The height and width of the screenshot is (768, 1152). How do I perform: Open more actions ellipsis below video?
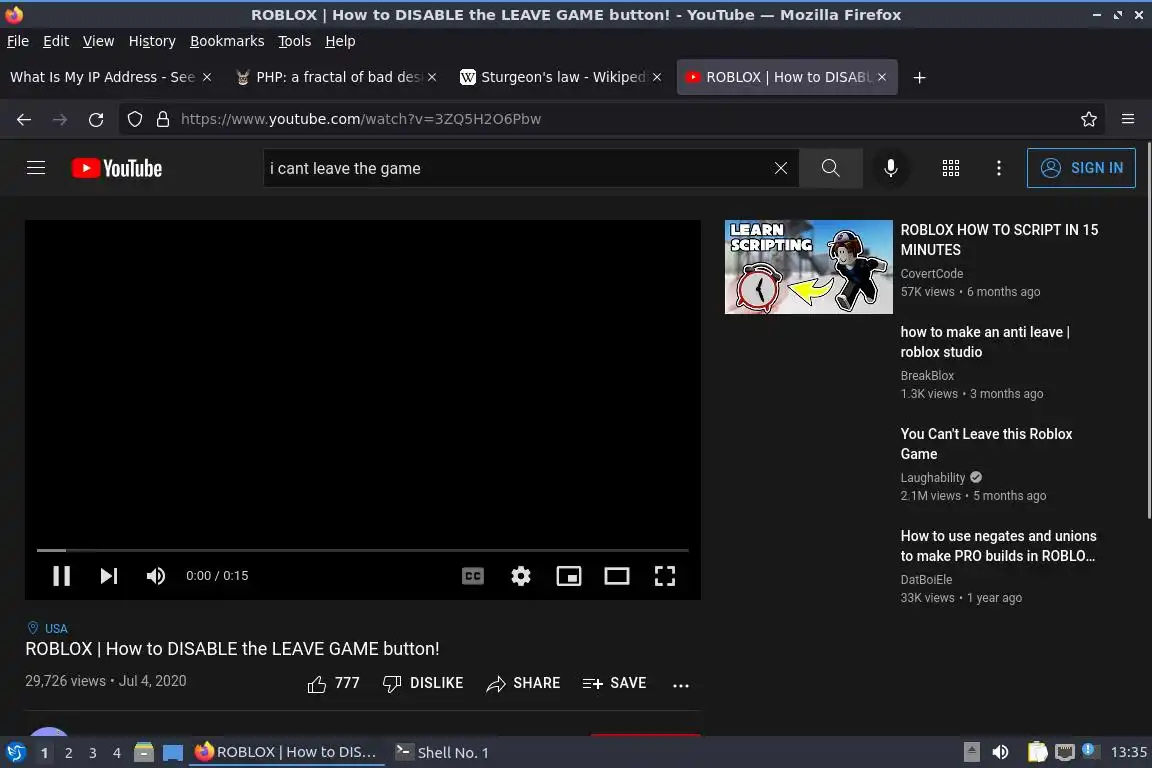(681, 685)
